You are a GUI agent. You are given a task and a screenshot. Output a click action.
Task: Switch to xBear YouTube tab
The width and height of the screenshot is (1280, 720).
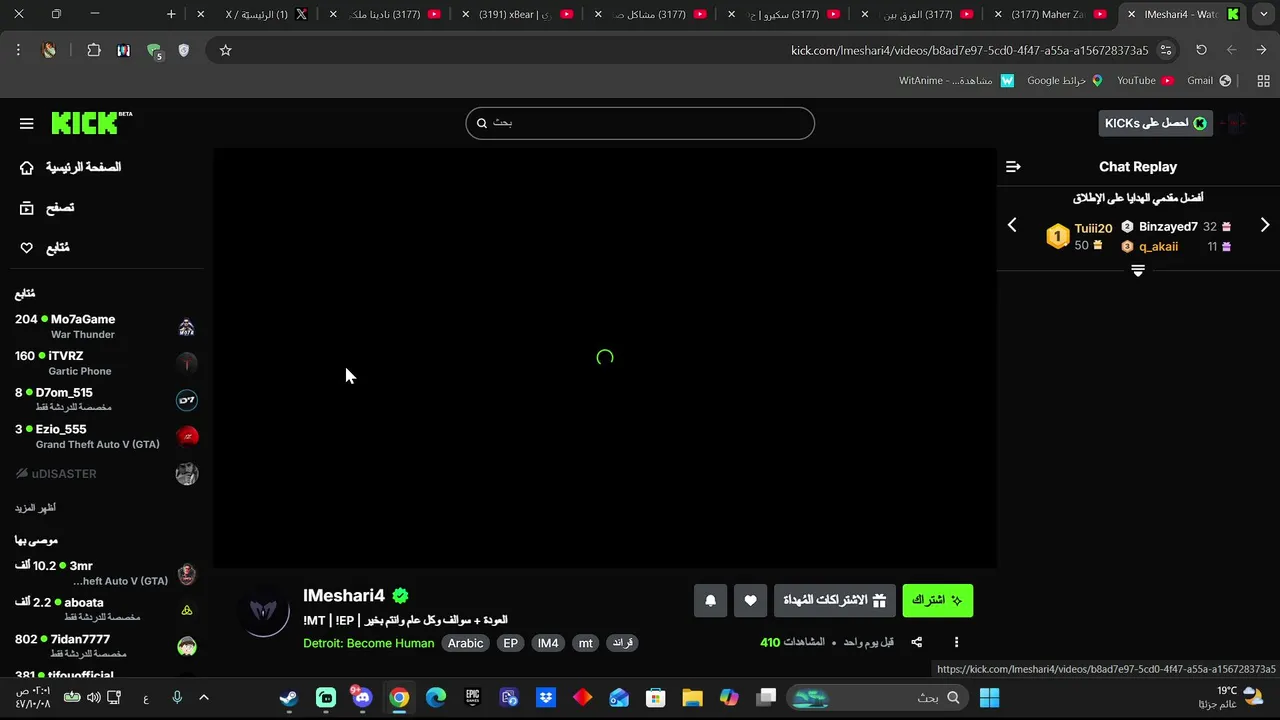click(x=520, y=14)
